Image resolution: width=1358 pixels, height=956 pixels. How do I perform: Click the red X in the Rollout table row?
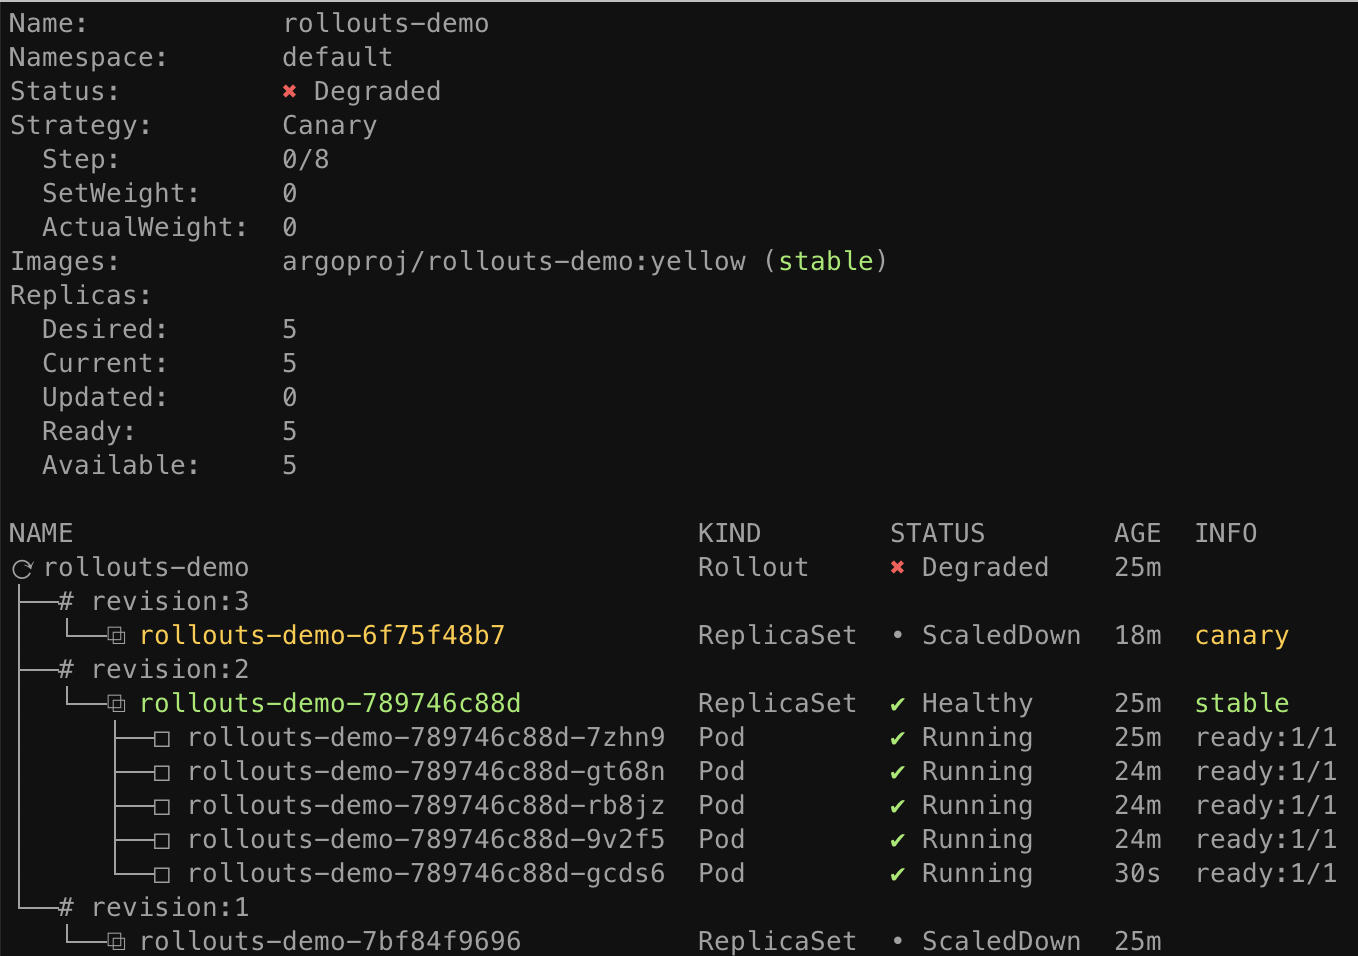click(x=897, y=568)
